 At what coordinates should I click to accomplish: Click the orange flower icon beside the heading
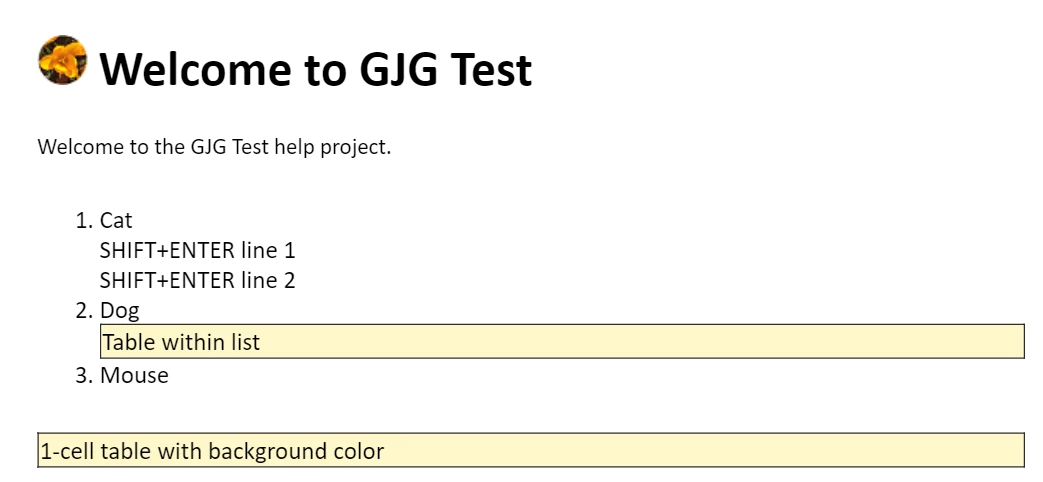(63, 60)
